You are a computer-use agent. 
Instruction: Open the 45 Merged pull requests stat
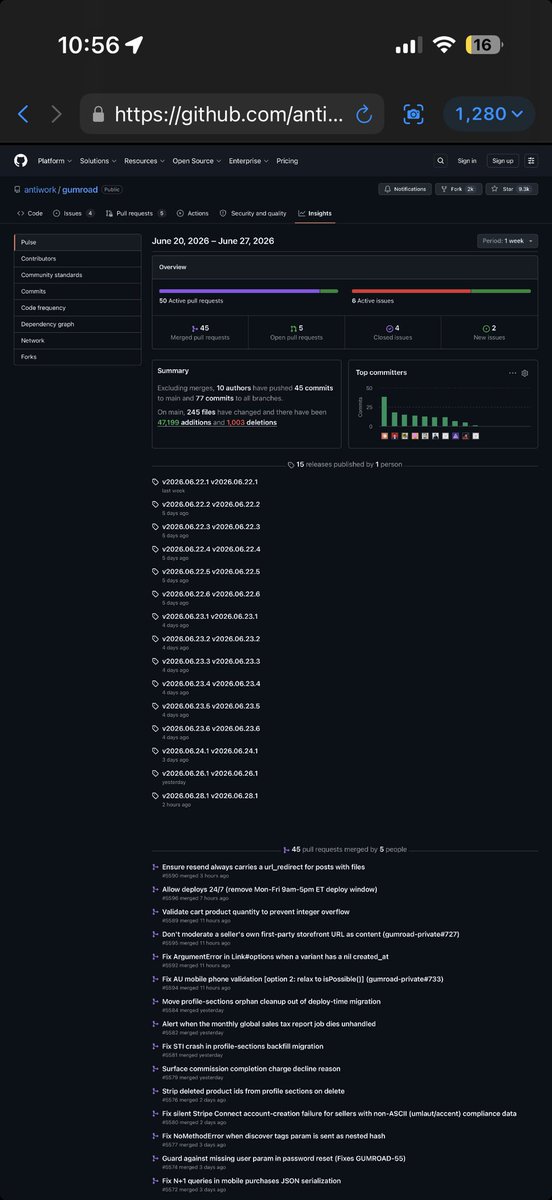[200, 332]
